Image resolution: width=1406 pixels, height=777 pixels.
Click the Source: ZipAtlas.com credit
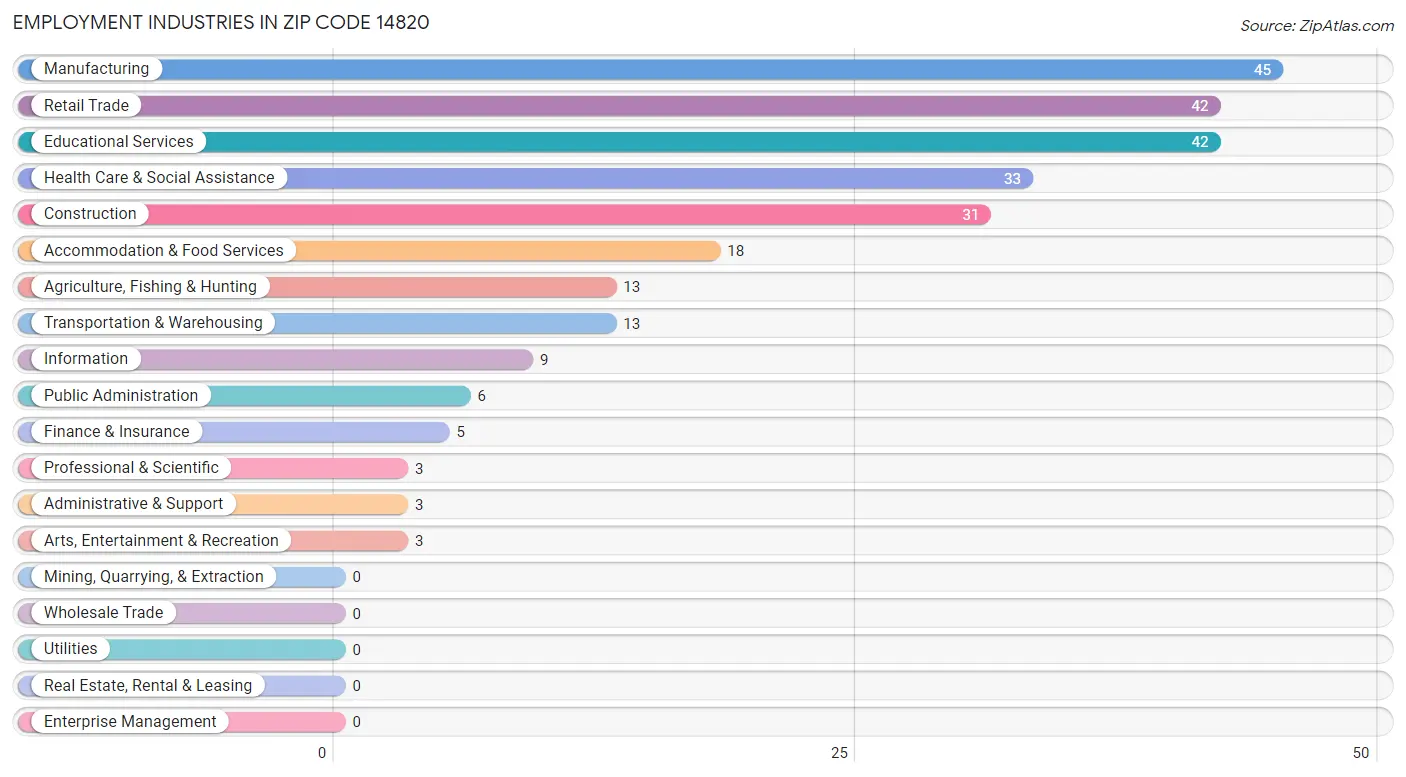[x=1317, y=26]
